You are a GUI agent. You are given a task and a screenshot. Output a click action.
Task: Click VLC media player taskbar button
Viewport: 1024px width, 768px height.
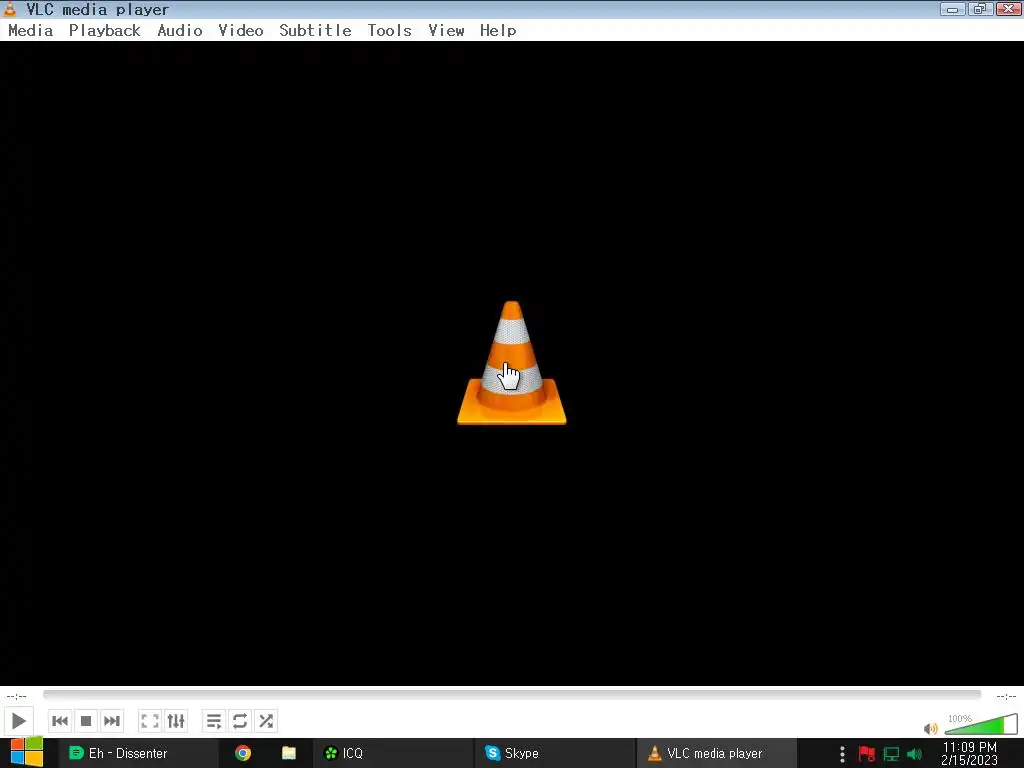pyautogui.click(x=716, y=753)
